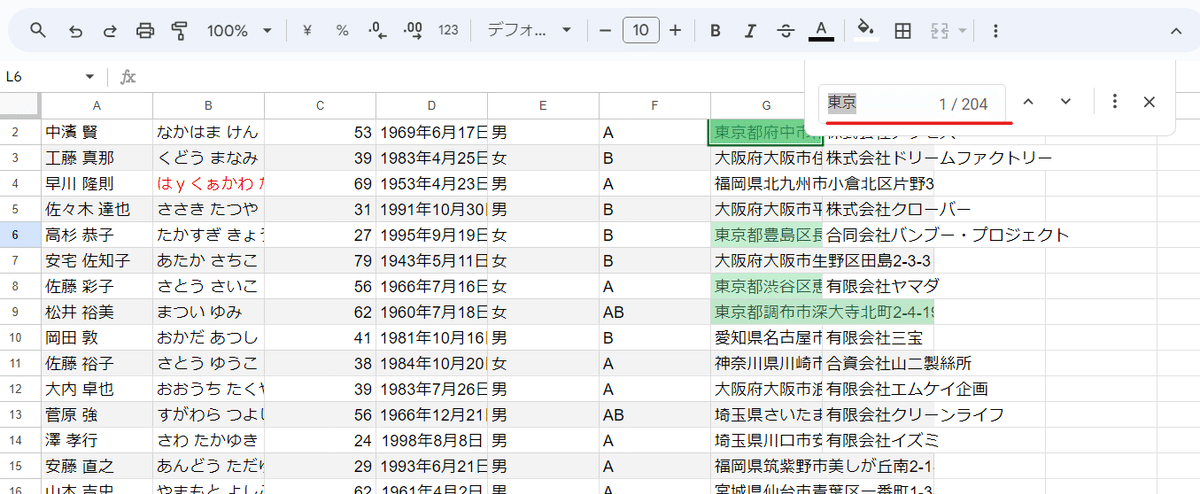Redo the last undone action
This screenshot has width=1200, height=494.
pyautogui.click(x=110, y=31)
